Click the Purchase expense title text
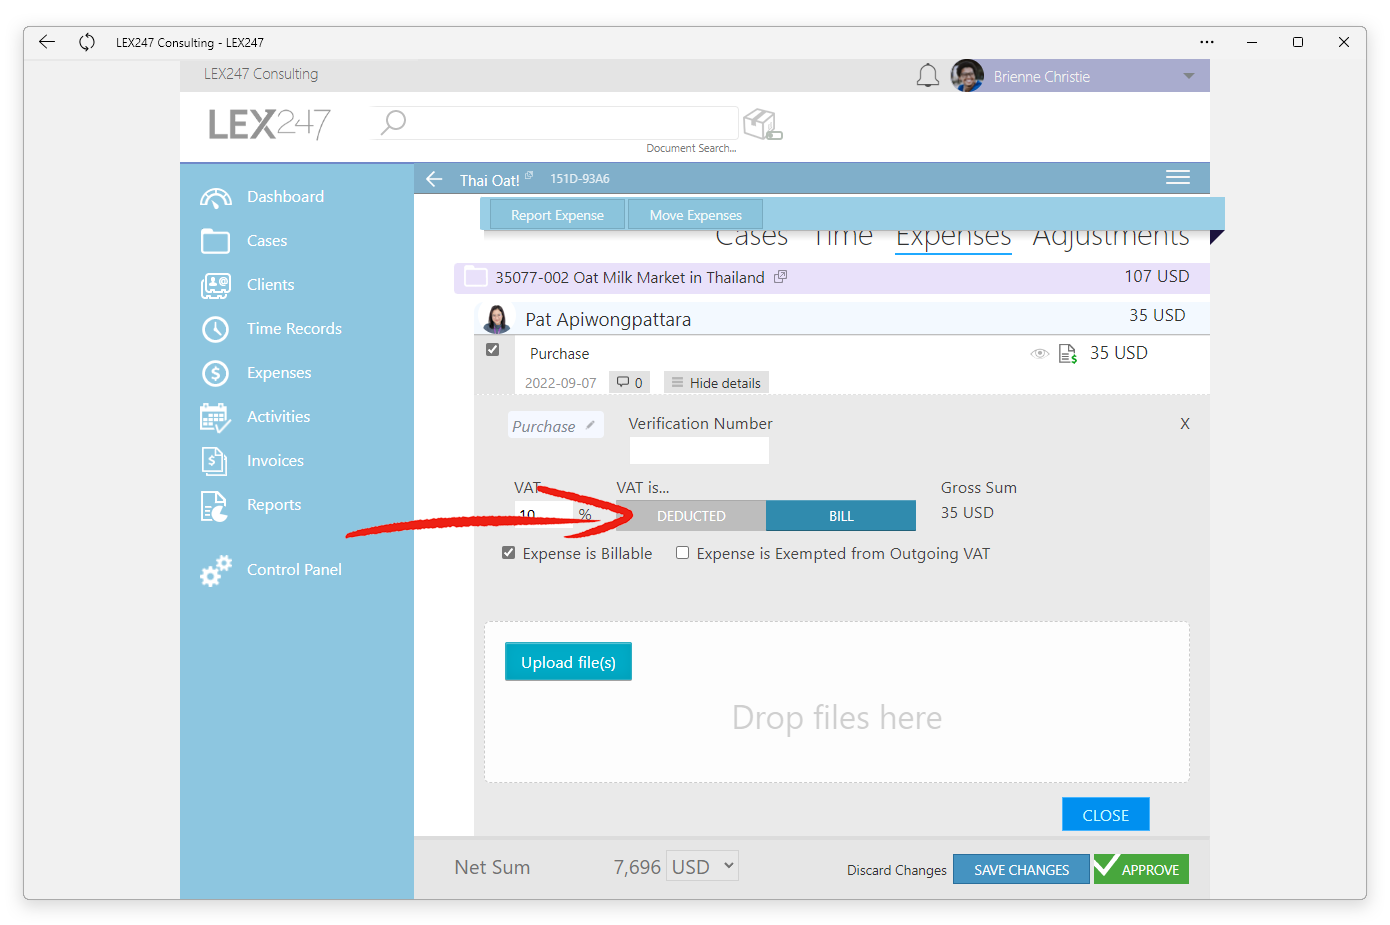This screenshot has width=1390, height=925. tap(559, 354)
